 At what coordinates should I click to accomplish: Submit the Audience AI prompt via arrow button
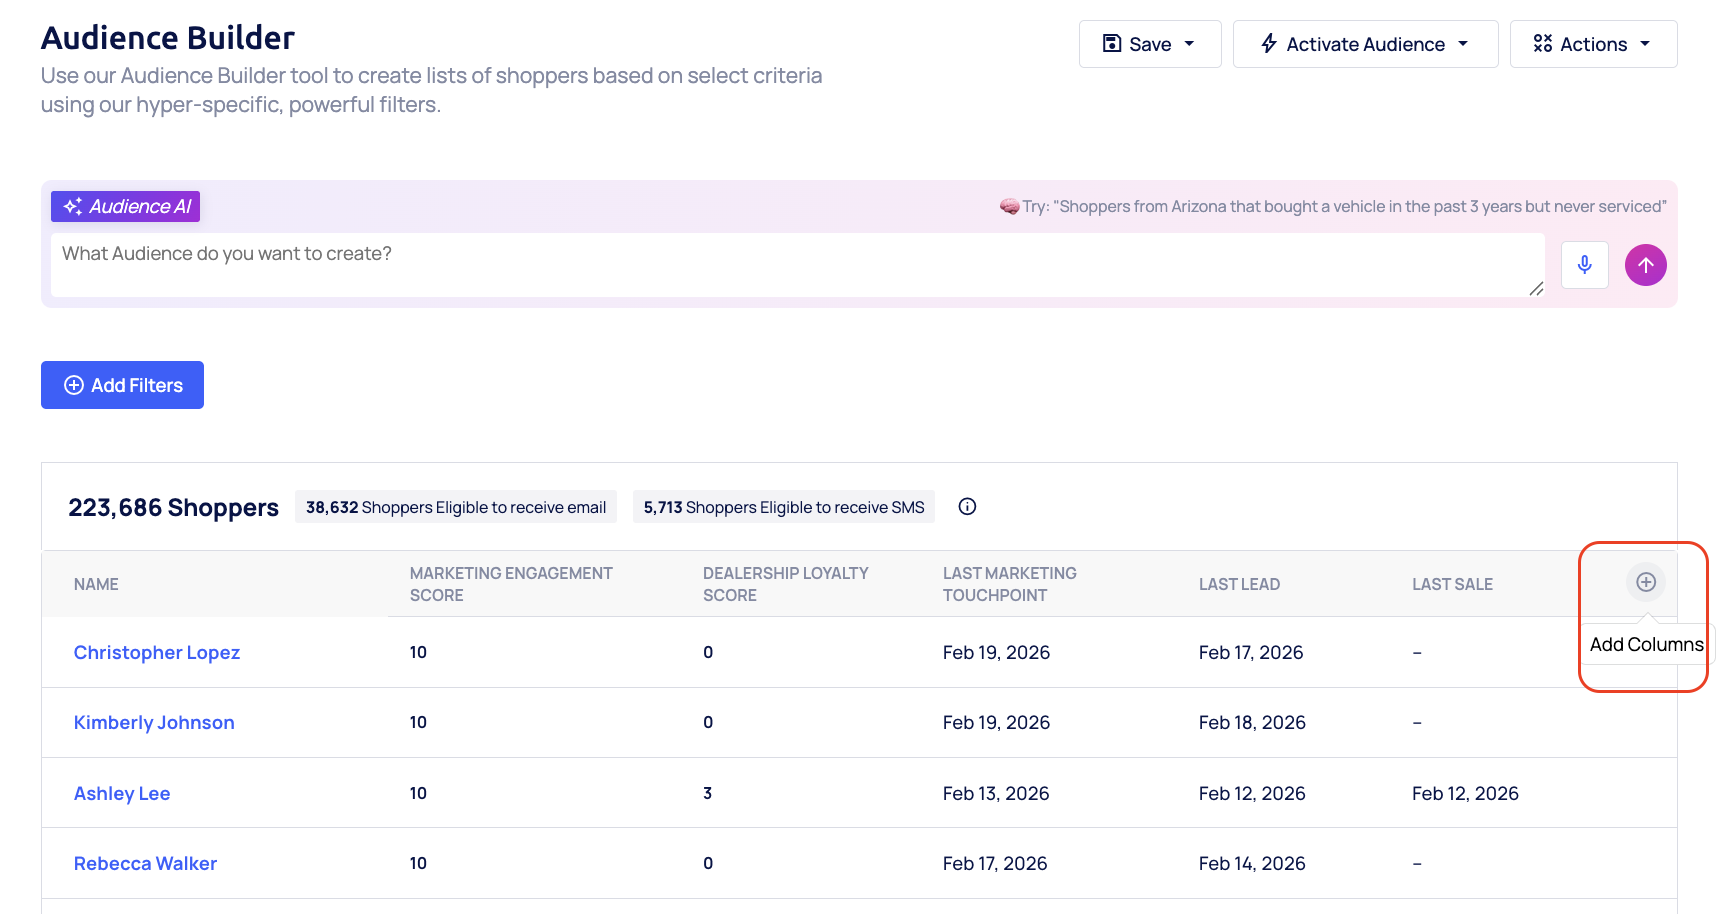pos(1645,265)
